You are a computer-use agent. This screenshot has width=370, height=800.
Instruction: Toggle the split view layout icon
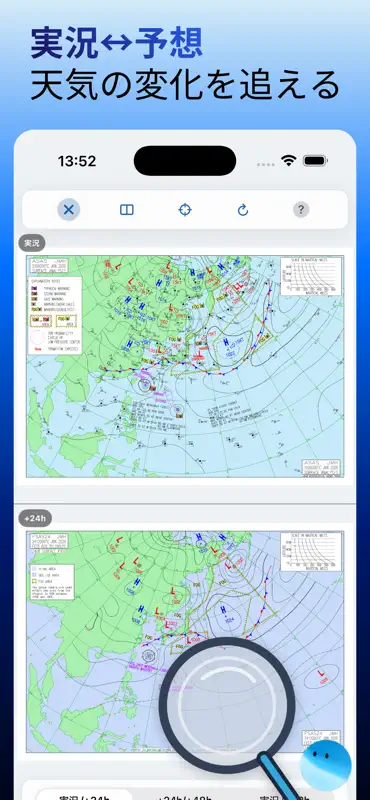[127, 210]
